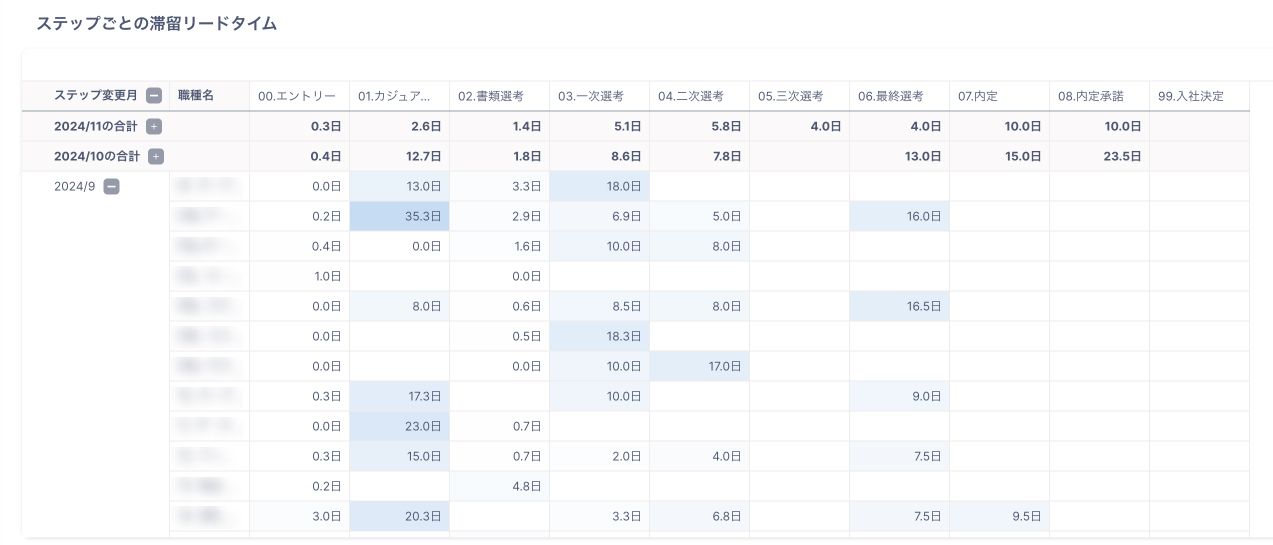Select the 05.三次選考 column header
The width and height of the screenshot is (1273, 545).
(791, 96)
